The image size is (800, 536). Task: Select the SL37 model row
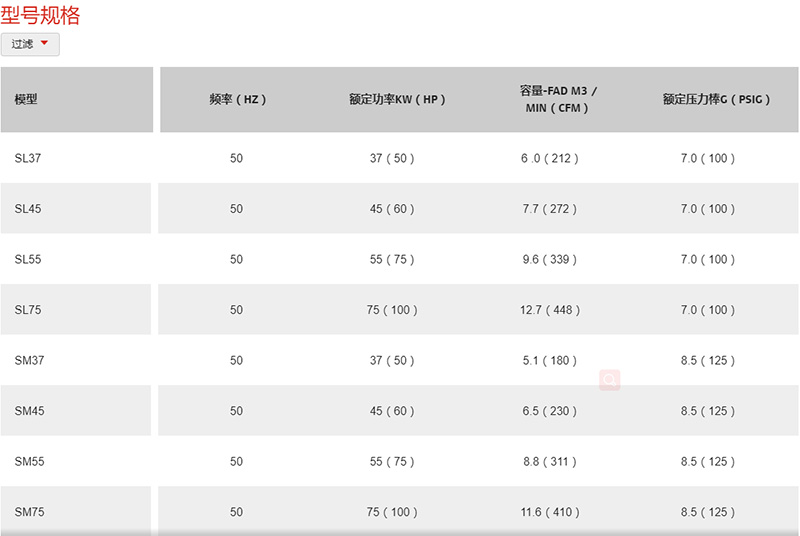(x=399, y=158)
